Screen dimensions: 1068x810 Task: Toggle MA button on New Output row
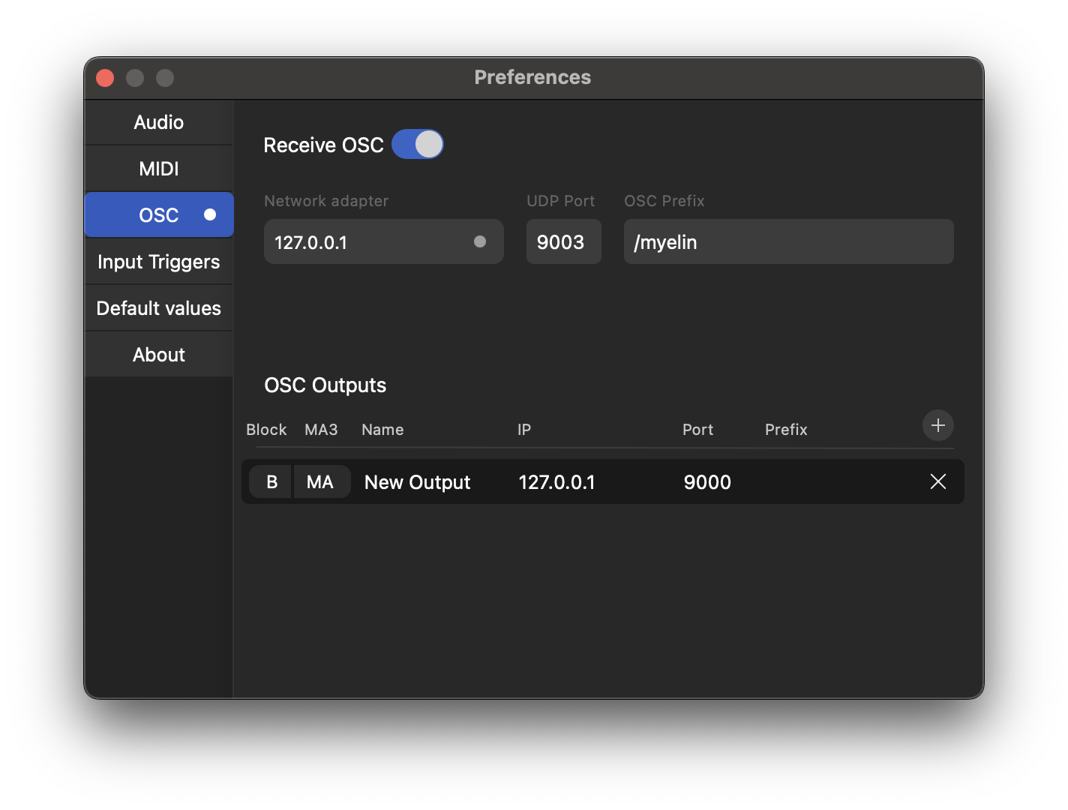point(321,482)
